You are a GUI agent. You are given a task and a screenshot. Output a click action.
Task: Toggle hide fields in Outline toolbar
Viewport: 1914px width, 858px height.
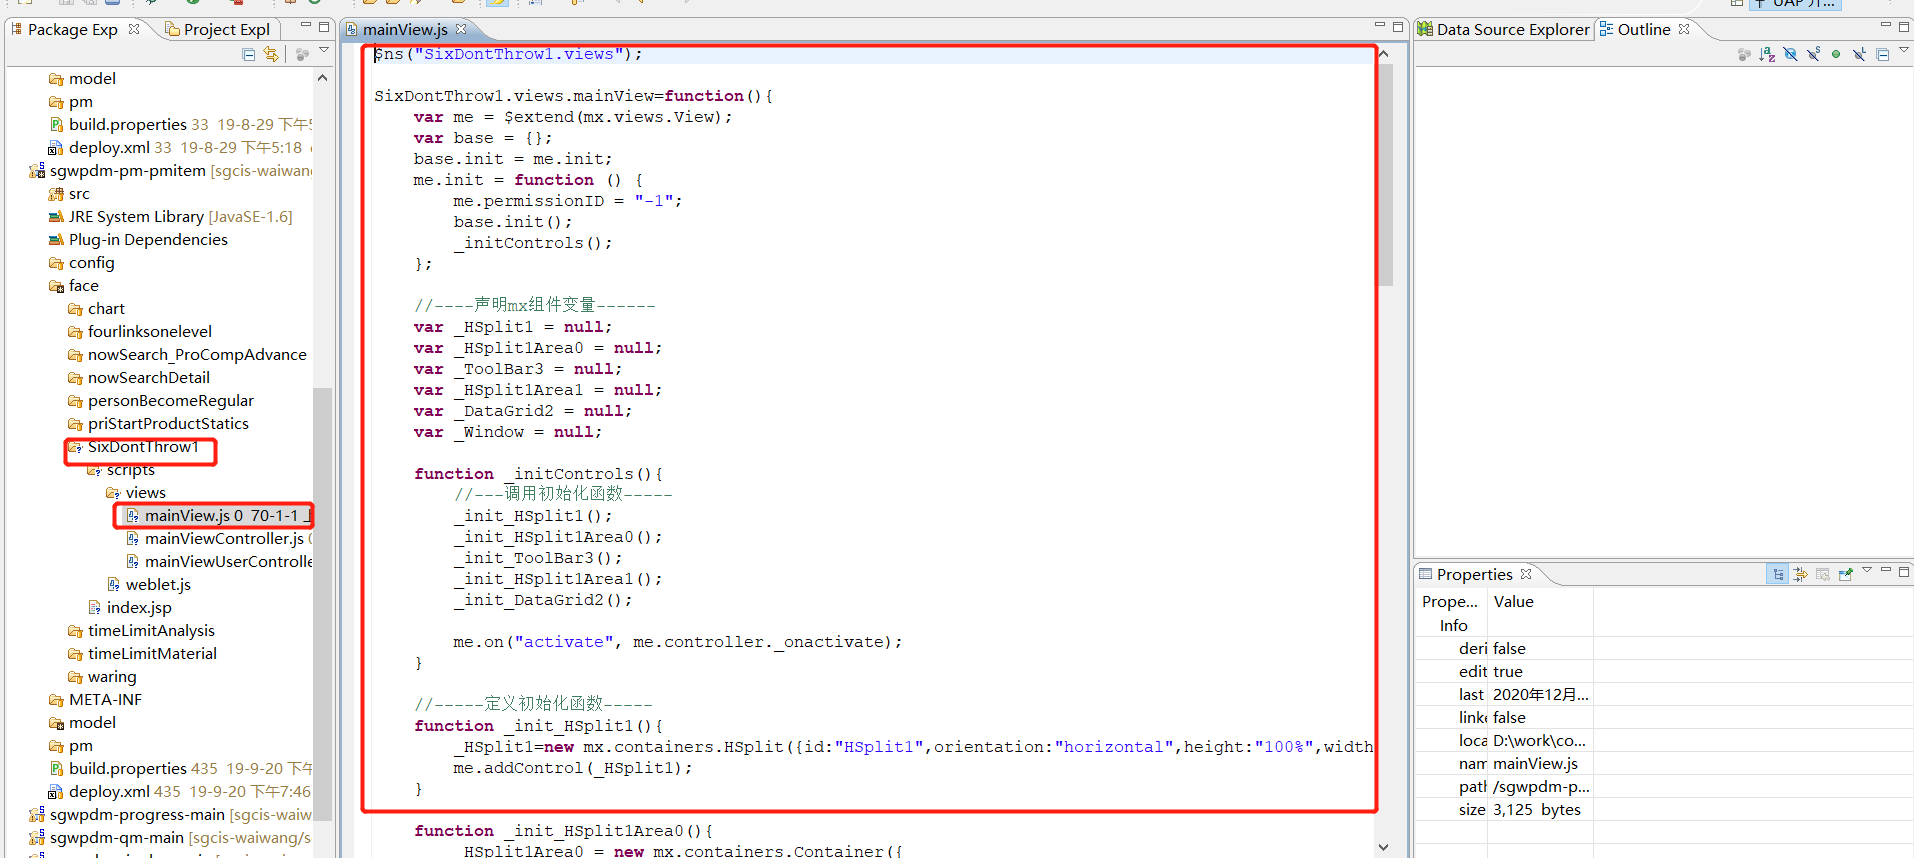pyautogui.click(x=1790, y=54)
